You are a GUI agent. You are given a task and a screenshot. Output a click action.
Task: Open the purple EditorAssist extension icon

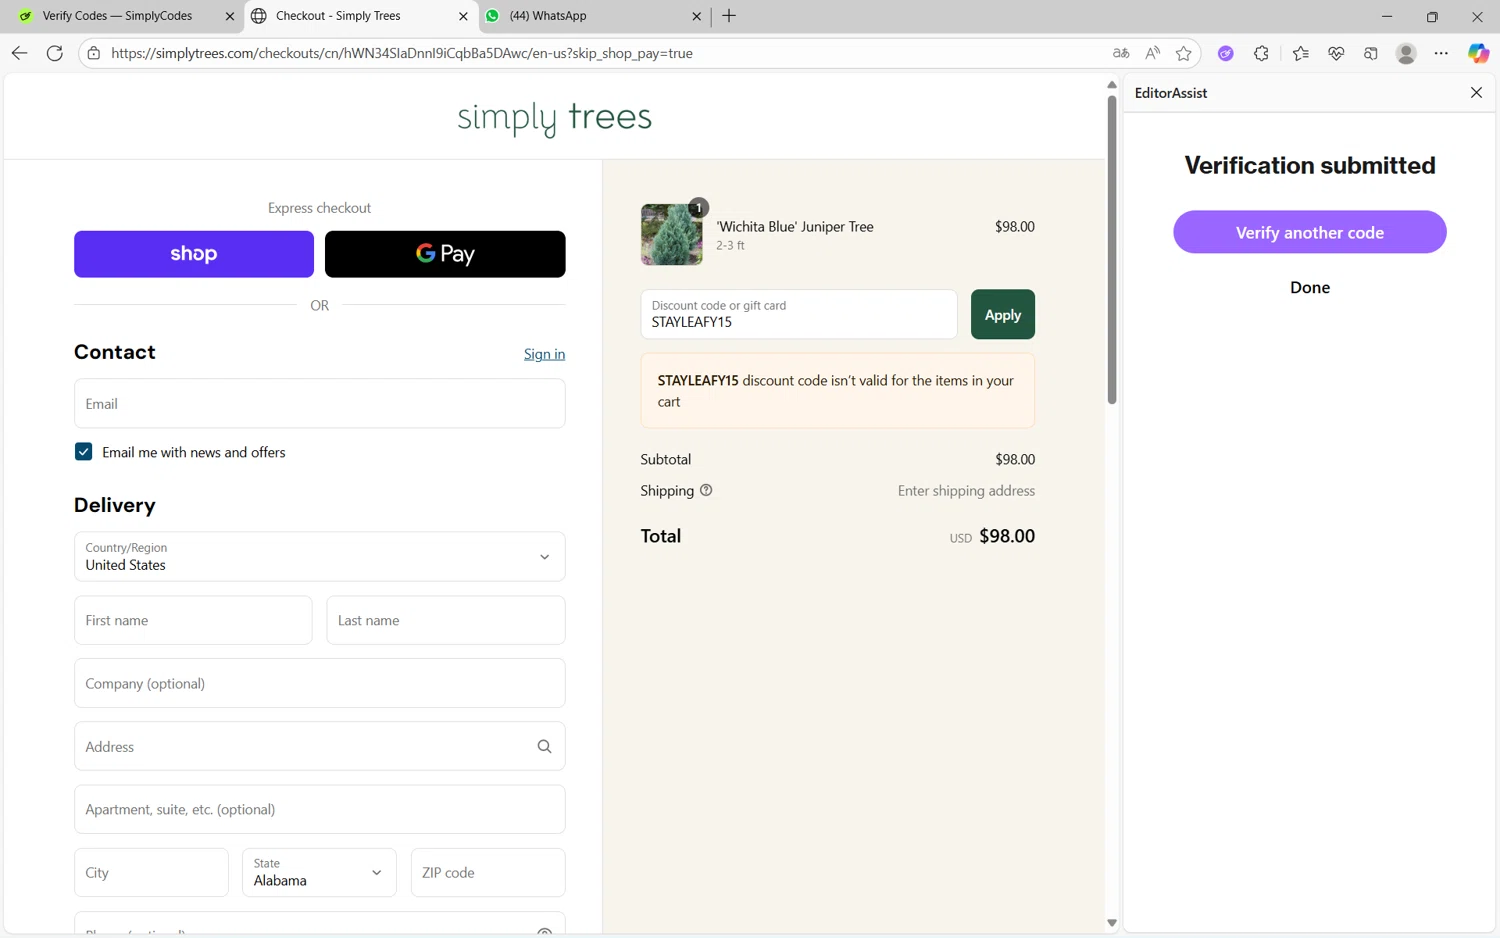pos(1225,53)
